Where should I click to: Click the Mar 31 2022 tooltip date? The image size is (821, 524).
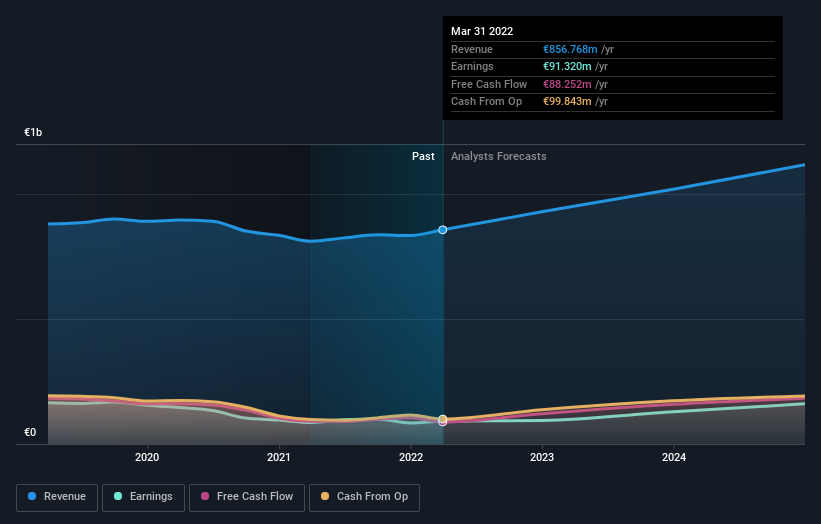482,31
